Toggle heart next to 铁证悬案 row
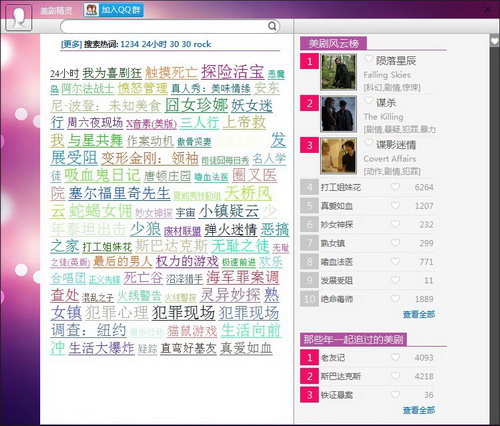This screenshot has width=500, height=426. point(395,395)
